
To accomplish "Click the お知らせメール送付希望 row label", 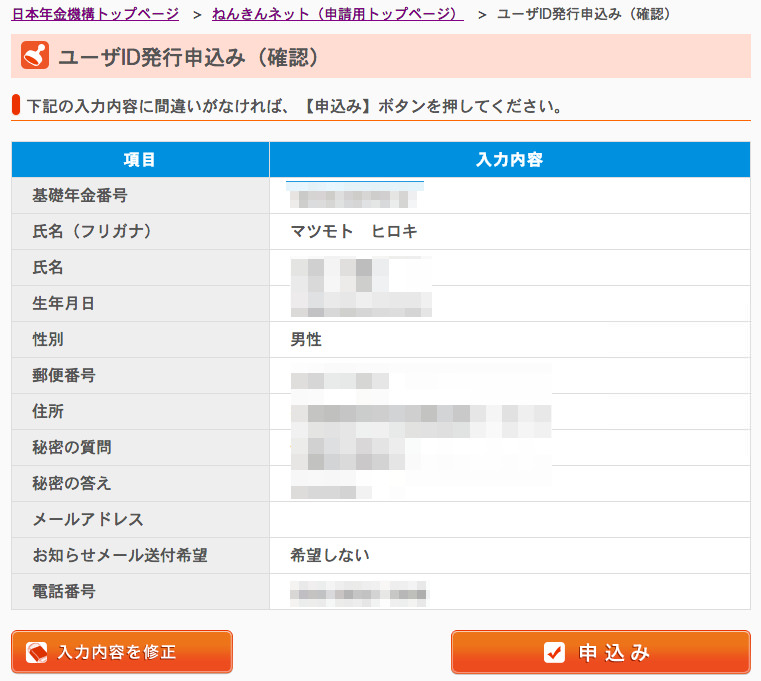I will 119,556.
